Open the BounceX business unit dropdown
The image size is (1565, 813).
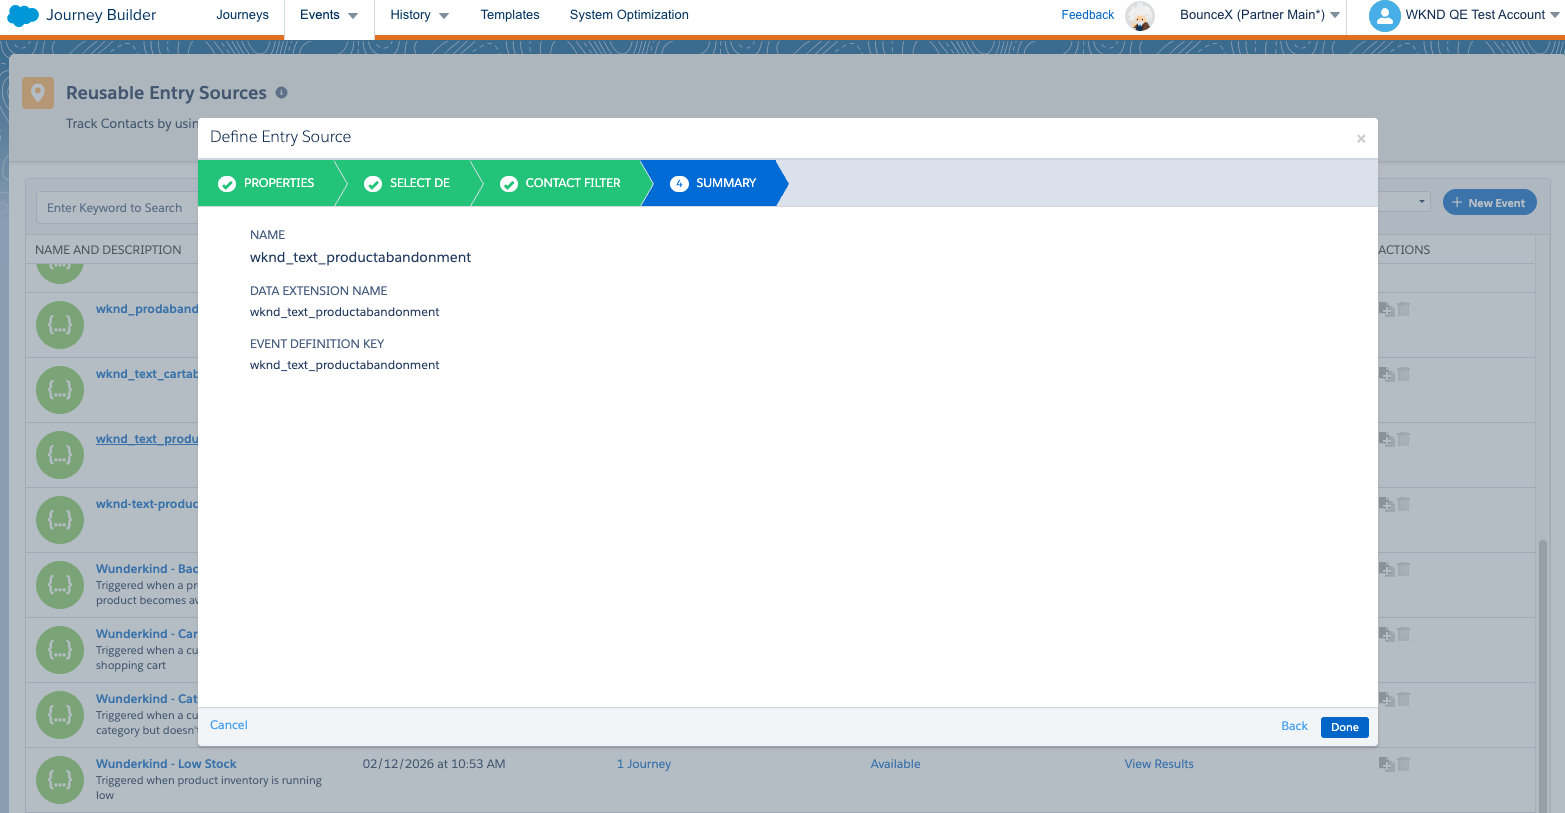pyautogui.click(x=1260, y=15)
